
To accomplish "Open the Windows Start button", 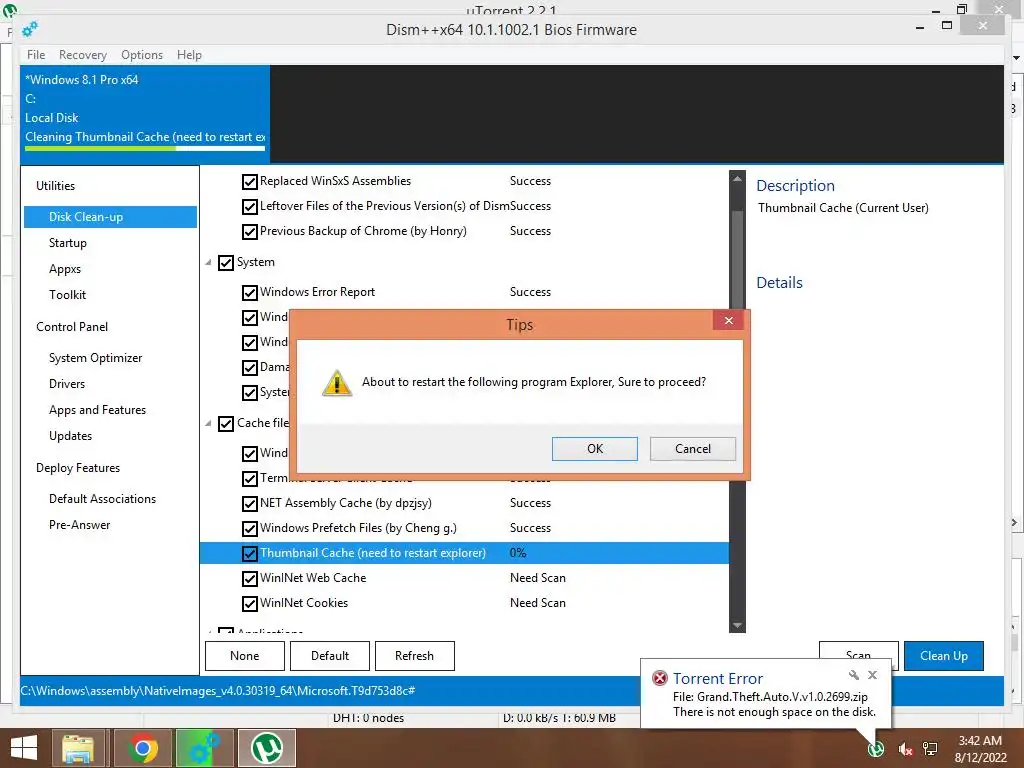I will tap(24, 748).
